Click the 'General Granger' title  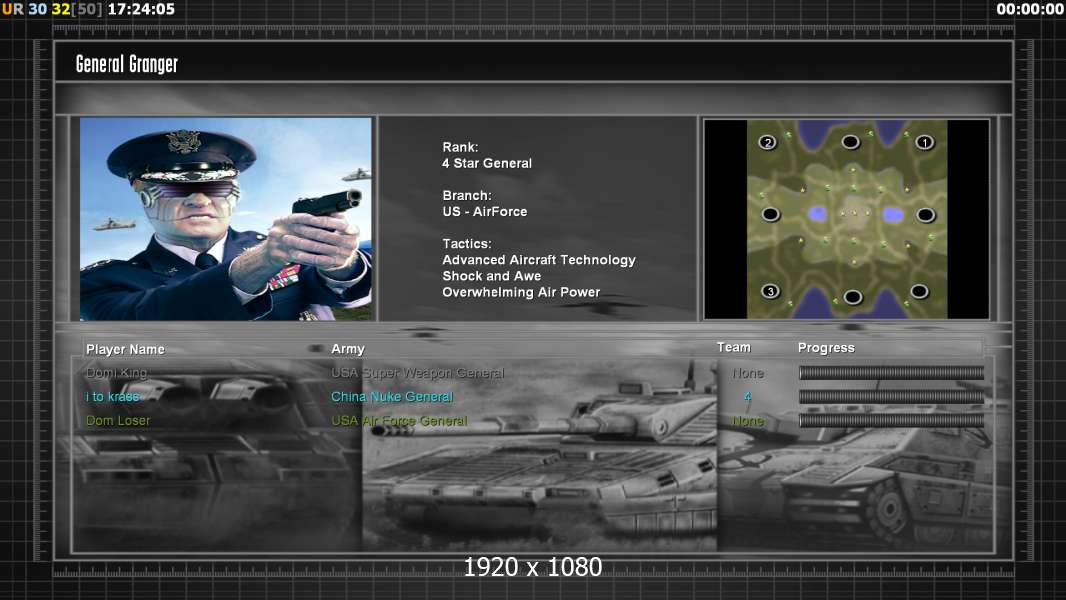[126, 64]
